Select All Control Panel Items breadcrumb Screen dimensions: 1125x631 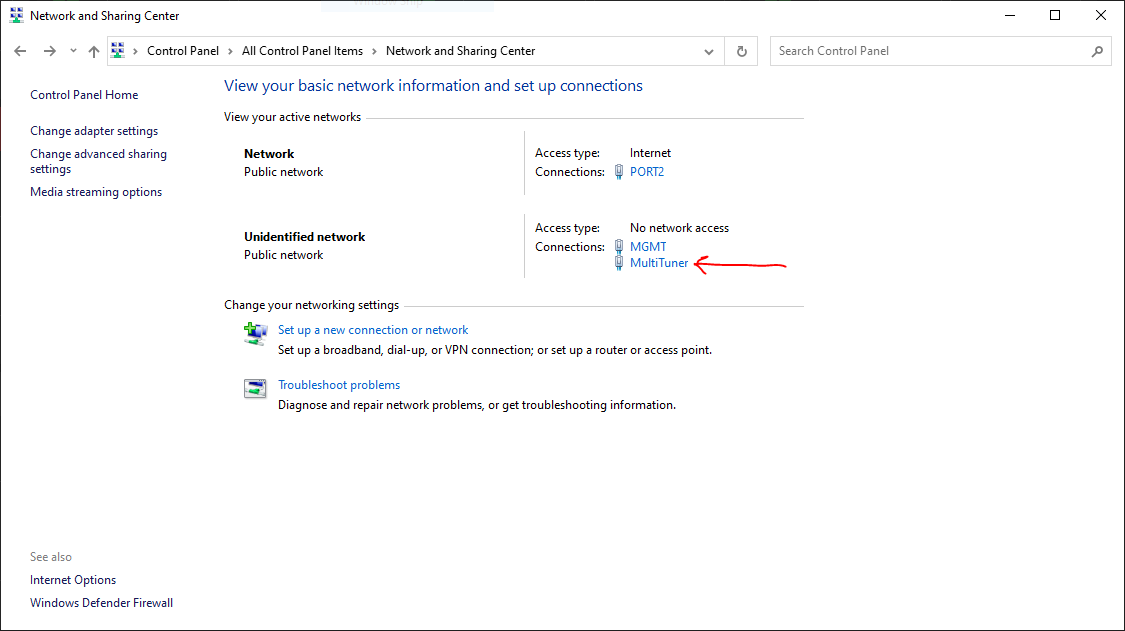[x=302, y=51]
